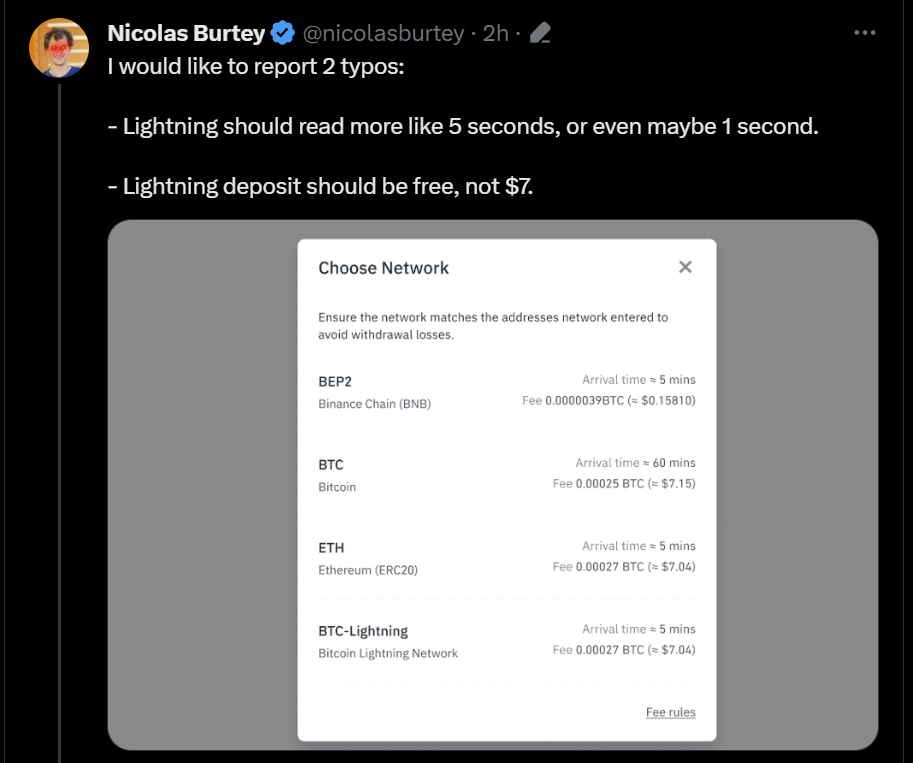
Task: Close the Choose Network dialog
Action: [685, 267]
